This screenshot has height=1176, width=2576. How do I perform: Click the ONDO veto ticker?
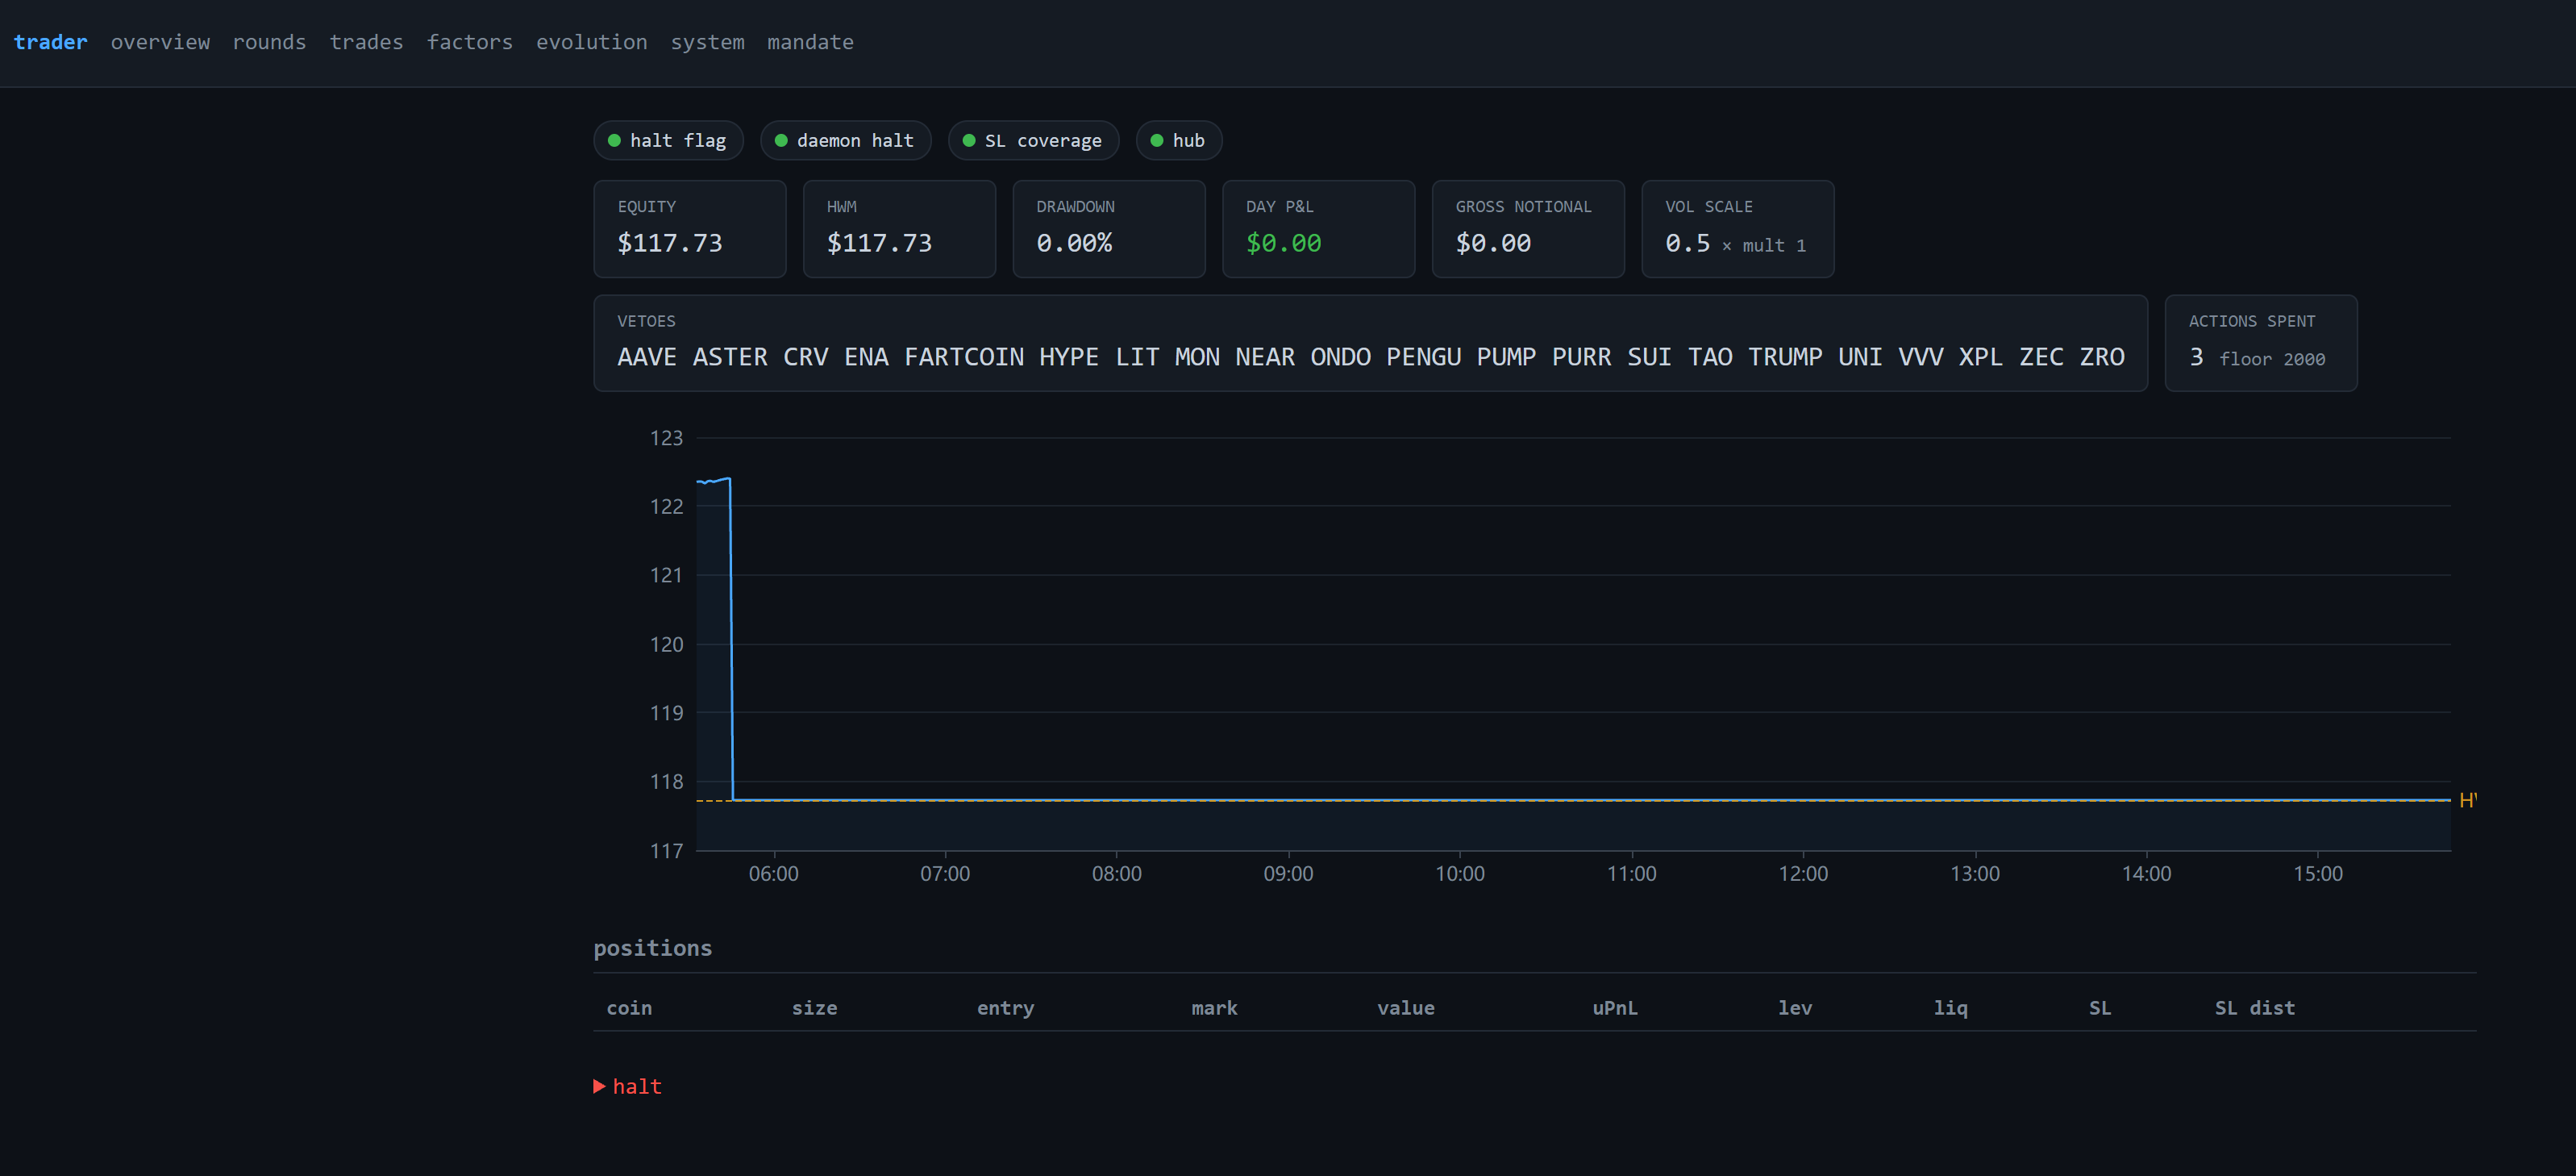pyautogui.click(x=1341, y=357)
